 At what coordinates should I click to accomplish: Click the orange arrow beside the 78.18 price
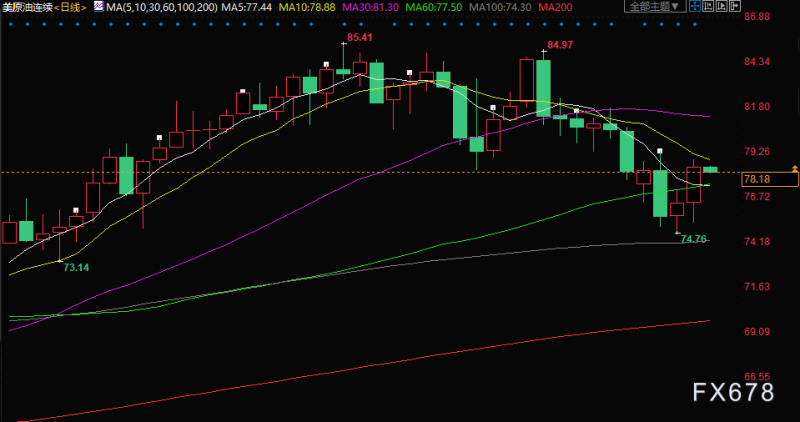point(794,168)
